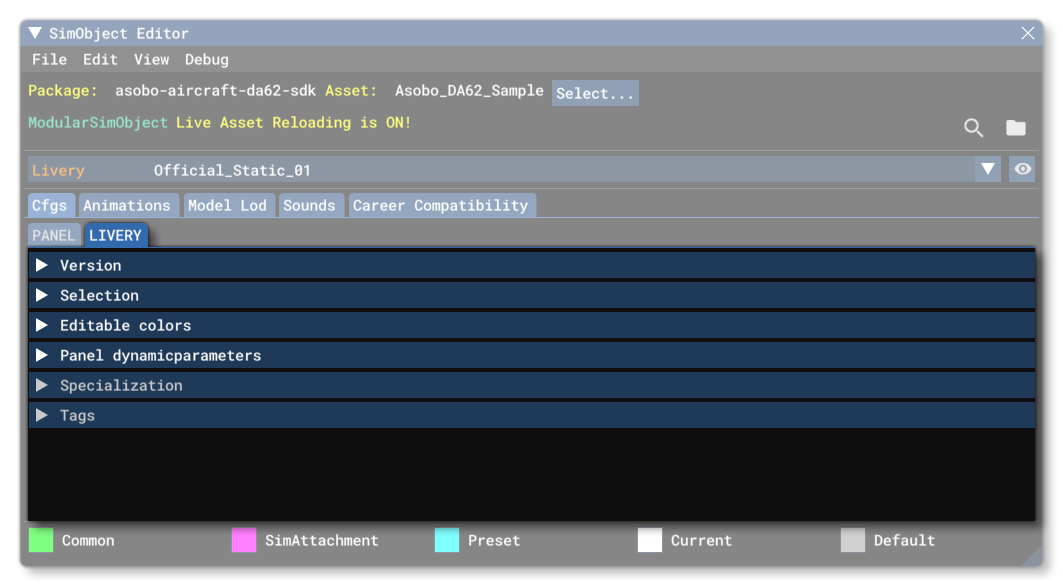This screenshot has width=1063, height=587.
Task: Switch to the Animations tab
Action: tap(128, 205)
